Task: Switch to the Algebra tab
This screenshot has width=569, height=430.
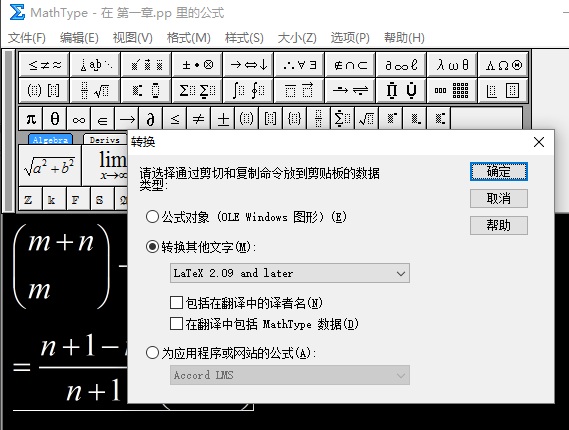Action: [50, 140]
